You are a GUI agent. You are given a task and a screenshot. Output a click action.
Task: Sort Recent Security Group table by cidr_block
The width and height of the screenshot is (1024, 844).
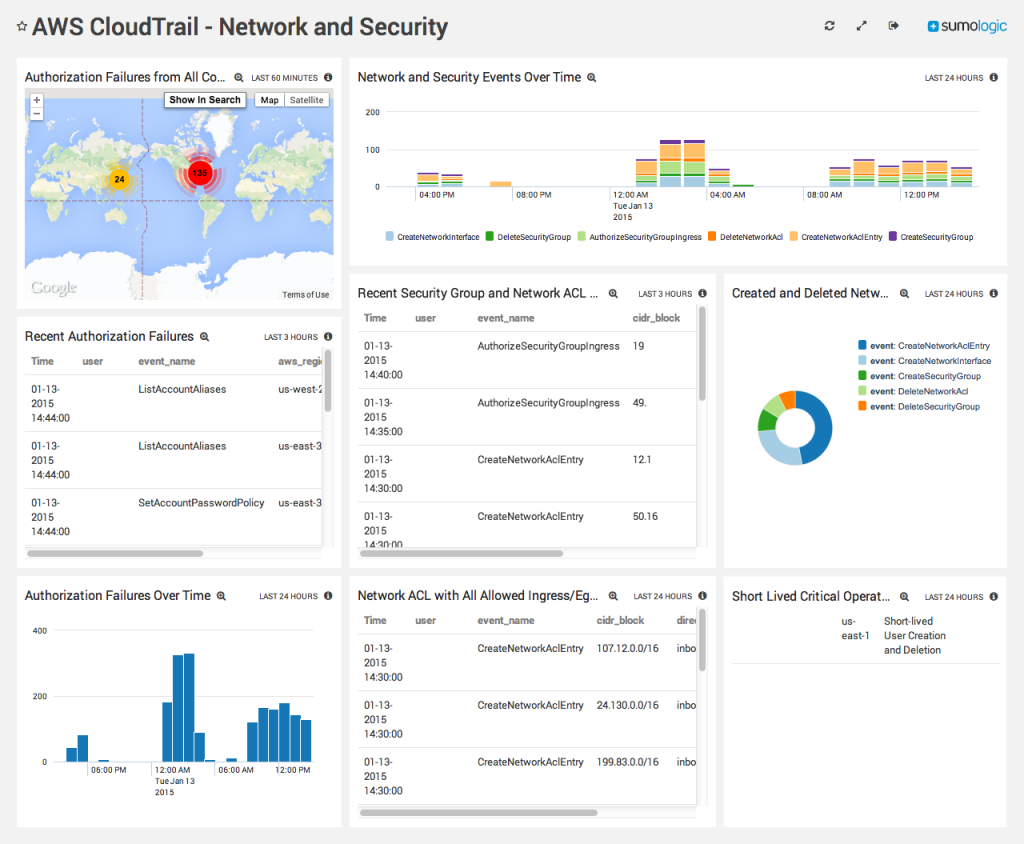(656, 318)
